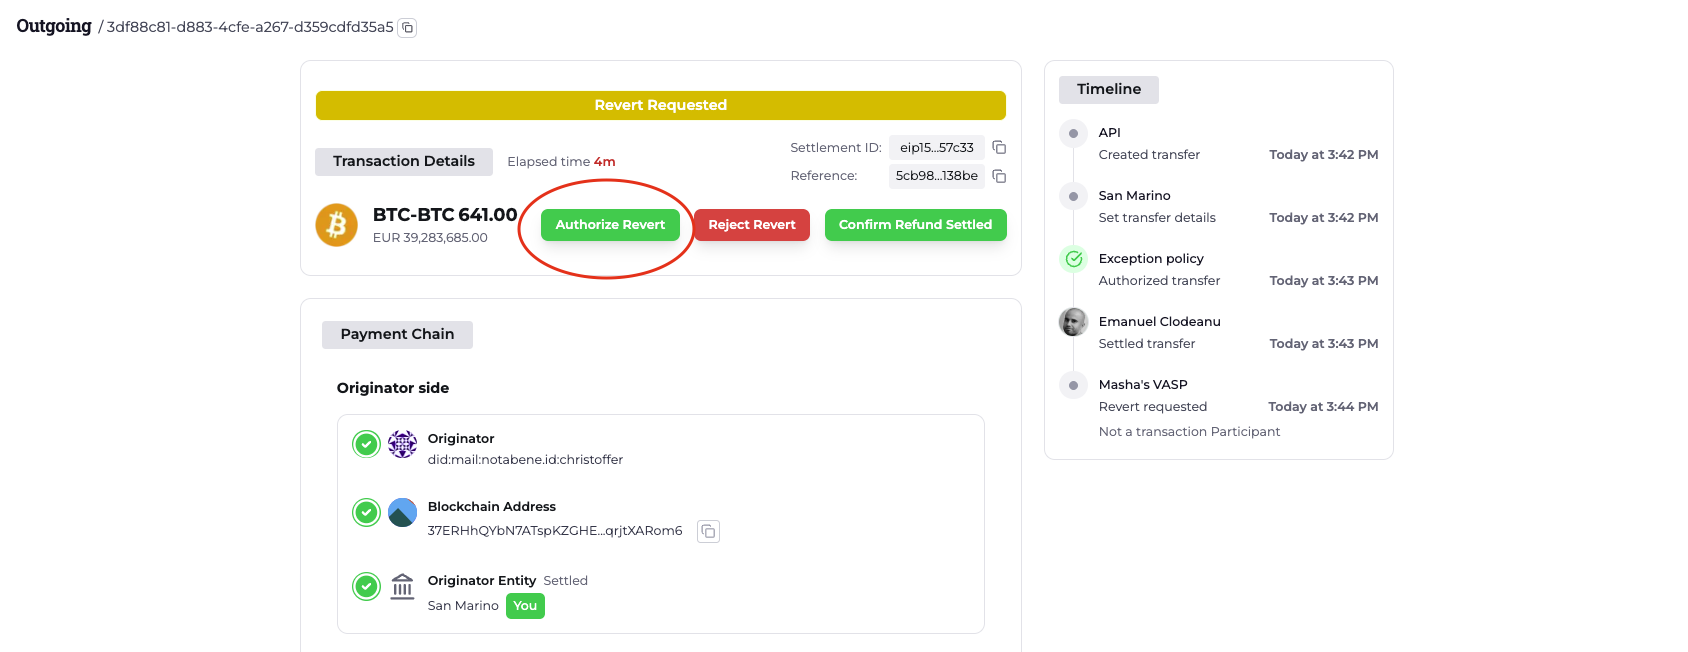
Task: Click the Originator Entity bank icon
Action: point(402,586)
